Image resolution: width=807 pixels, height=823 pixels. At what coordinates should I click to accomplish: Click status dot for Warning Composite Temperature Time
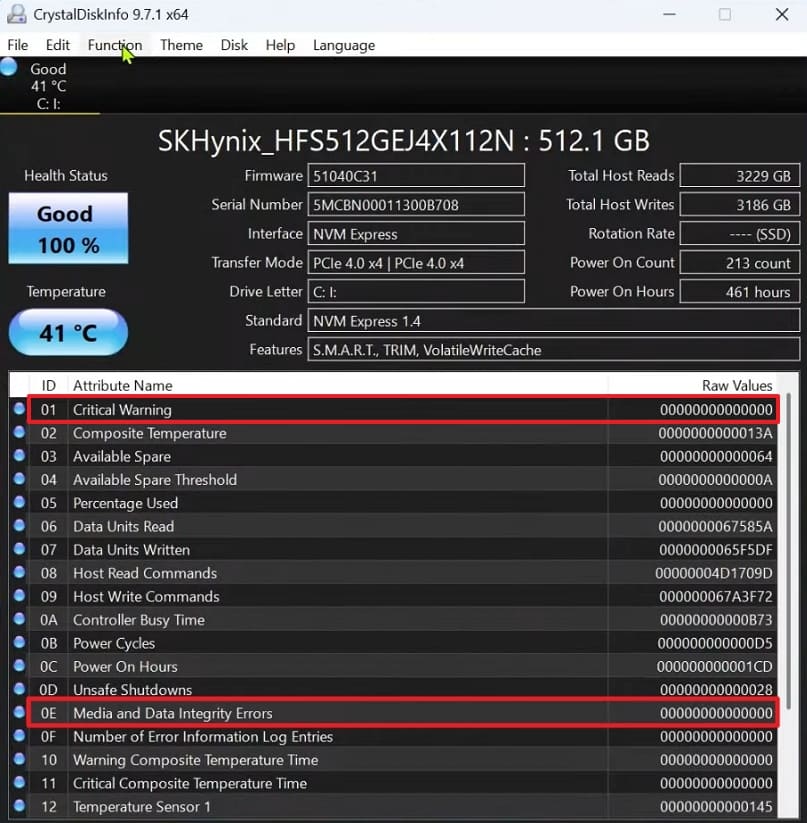[x=19, y=758]
